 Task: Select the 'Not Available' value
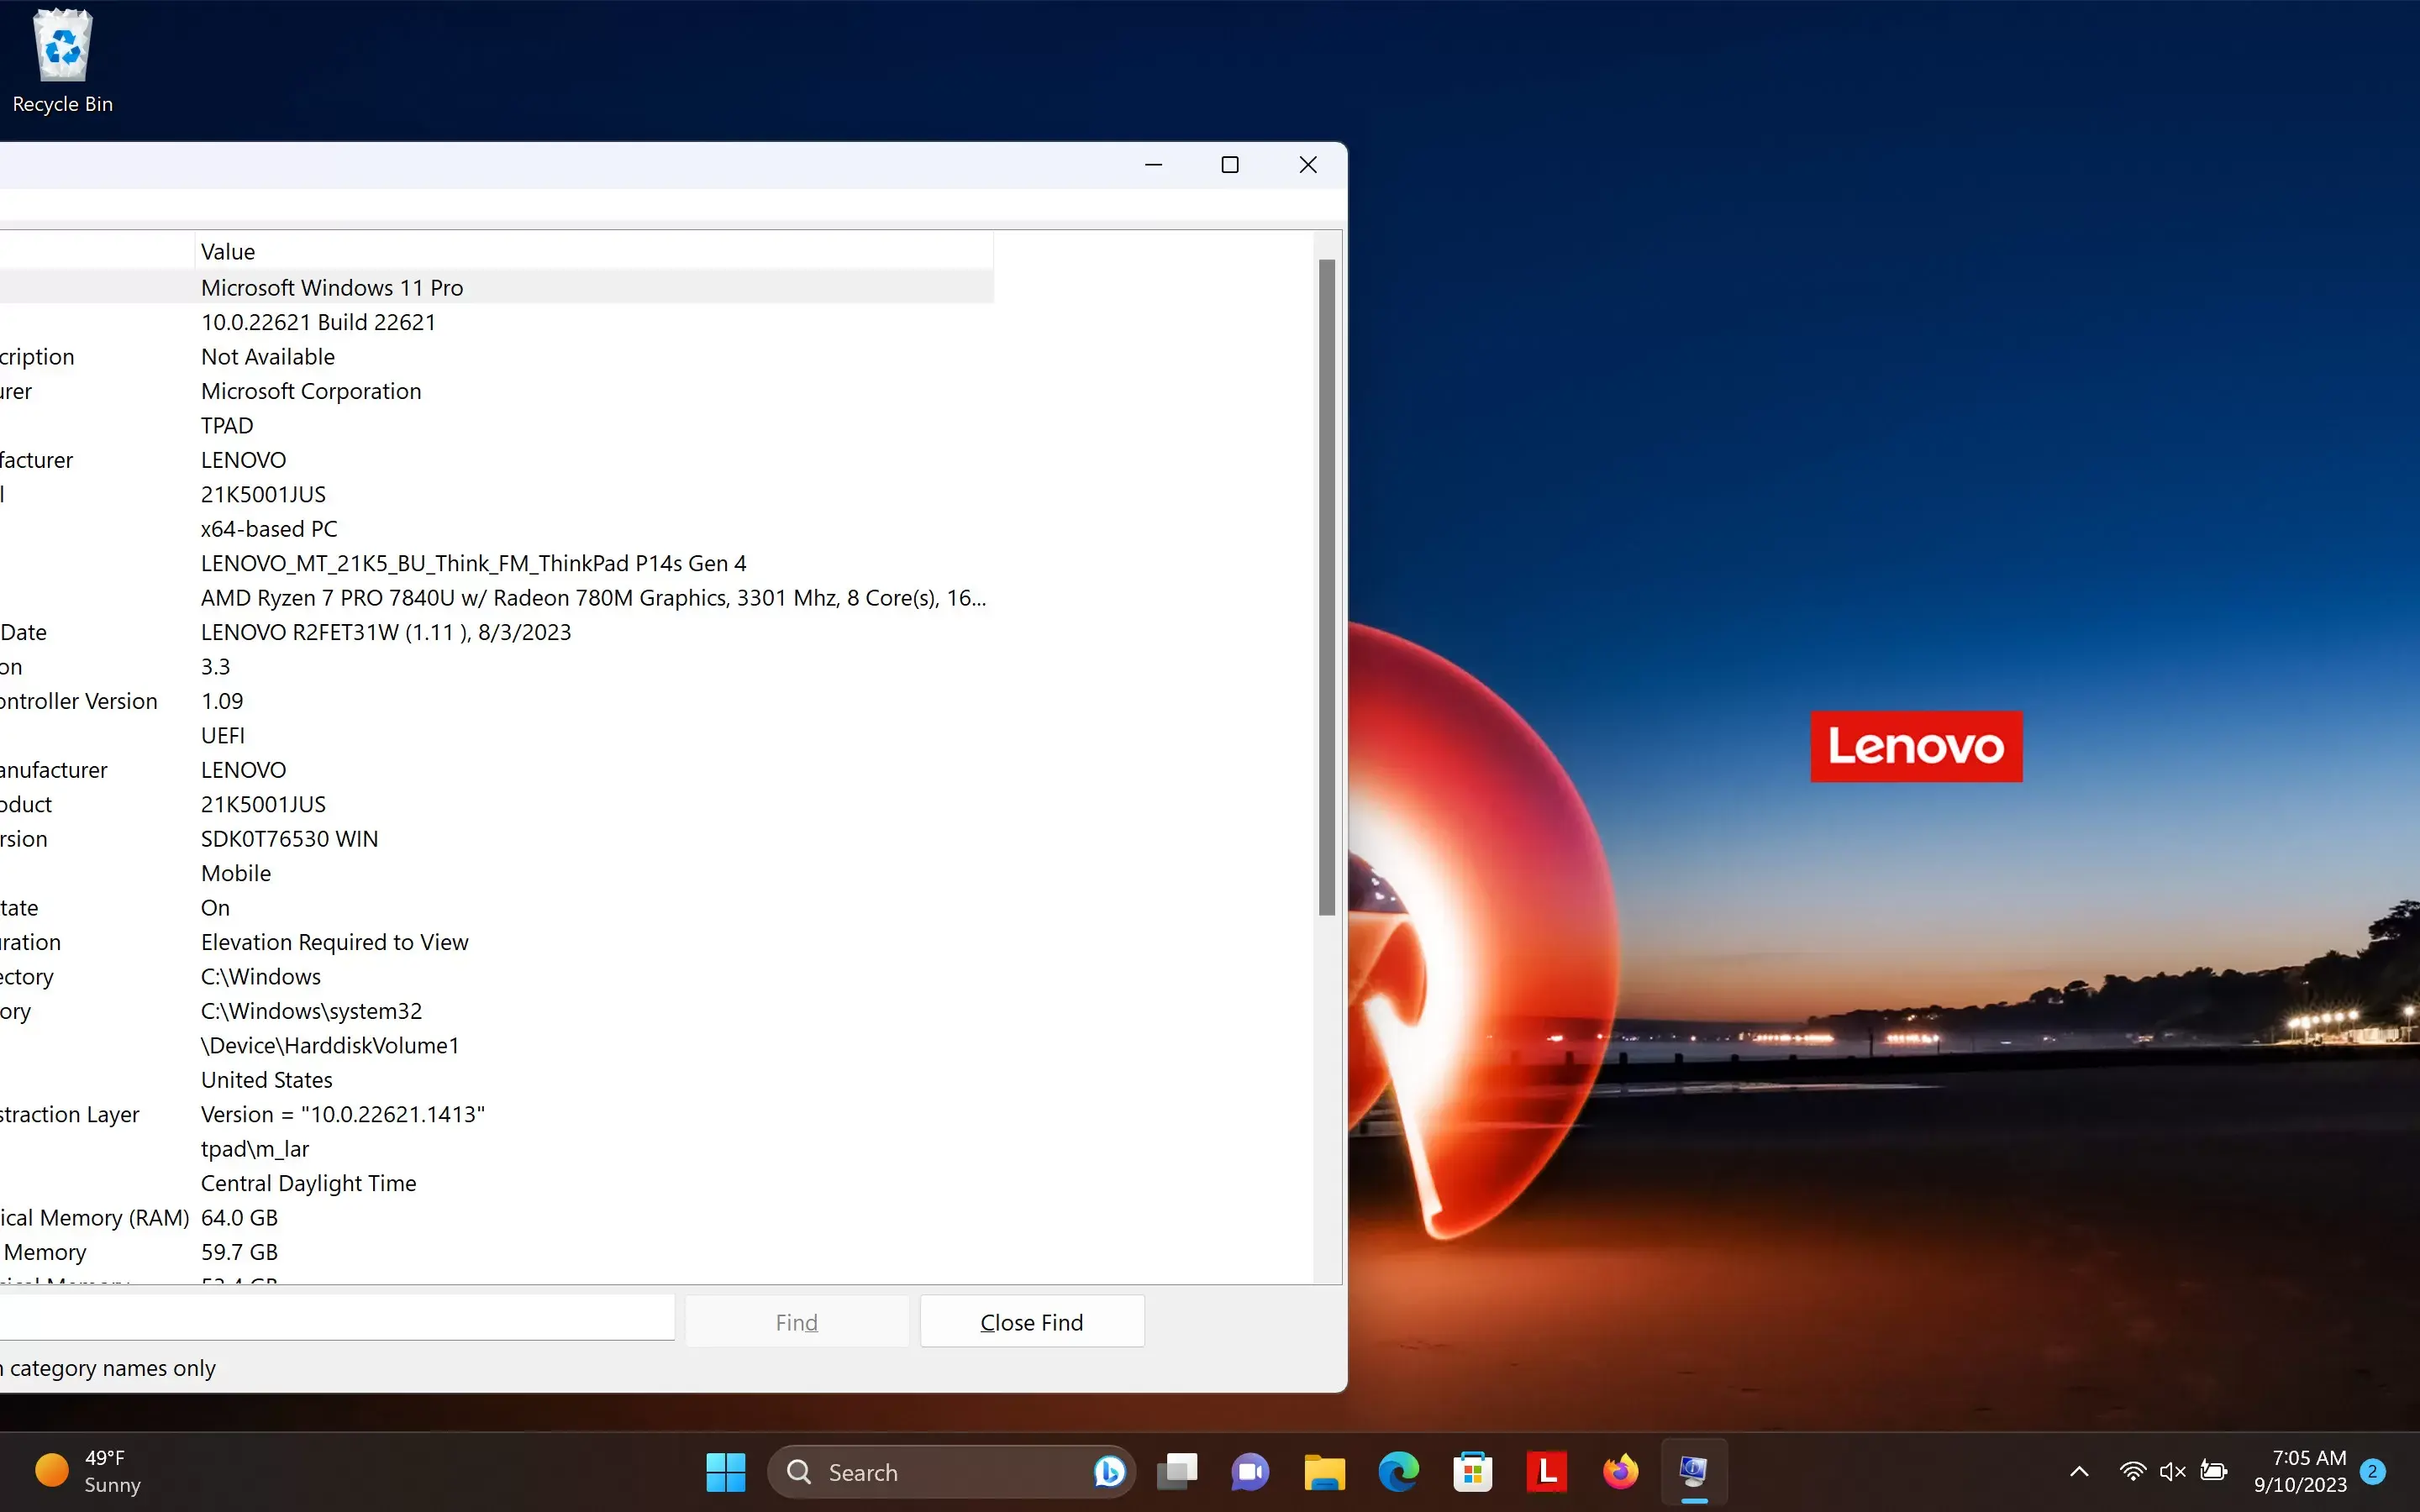pyautogui.click(x=268, y=356)
